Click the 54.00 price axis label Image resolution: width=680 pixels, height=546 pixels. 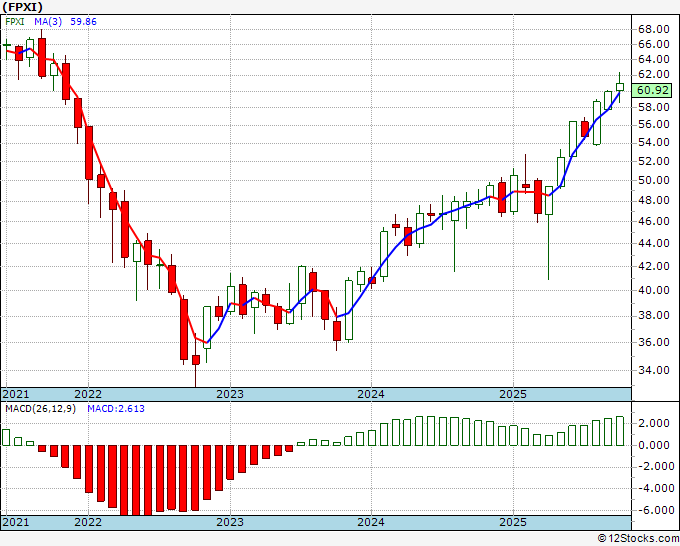(654, 143)
